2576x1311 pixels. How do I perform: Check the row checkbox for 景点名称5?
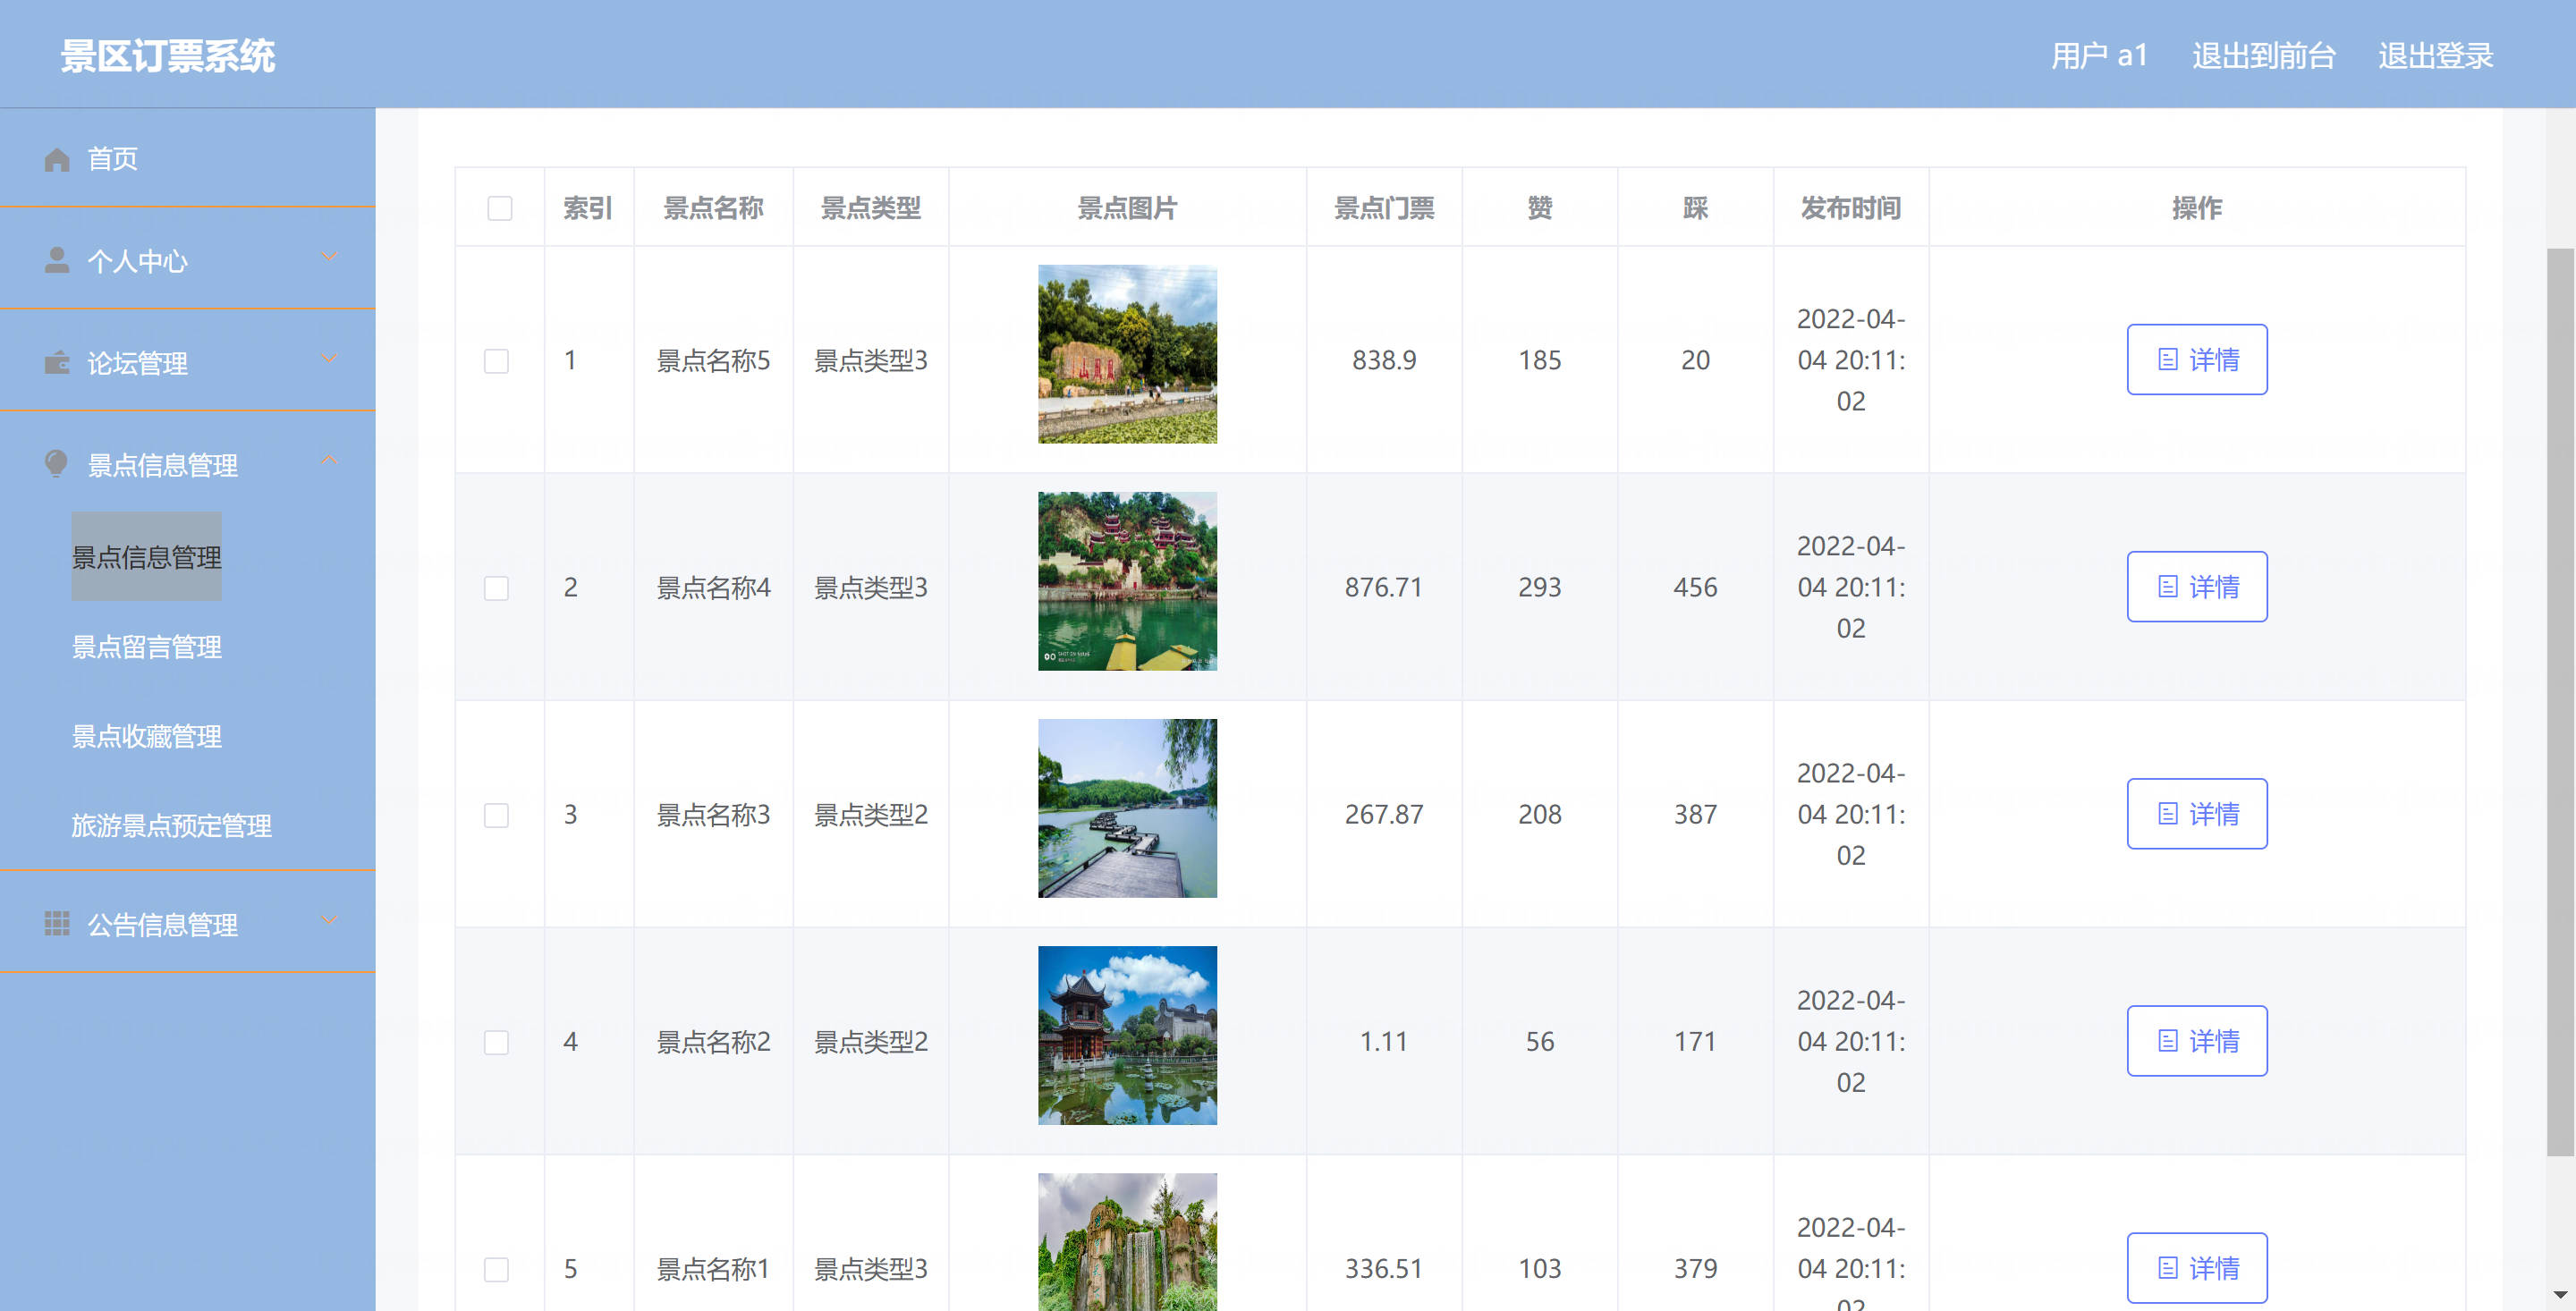[x=496, y=360]
